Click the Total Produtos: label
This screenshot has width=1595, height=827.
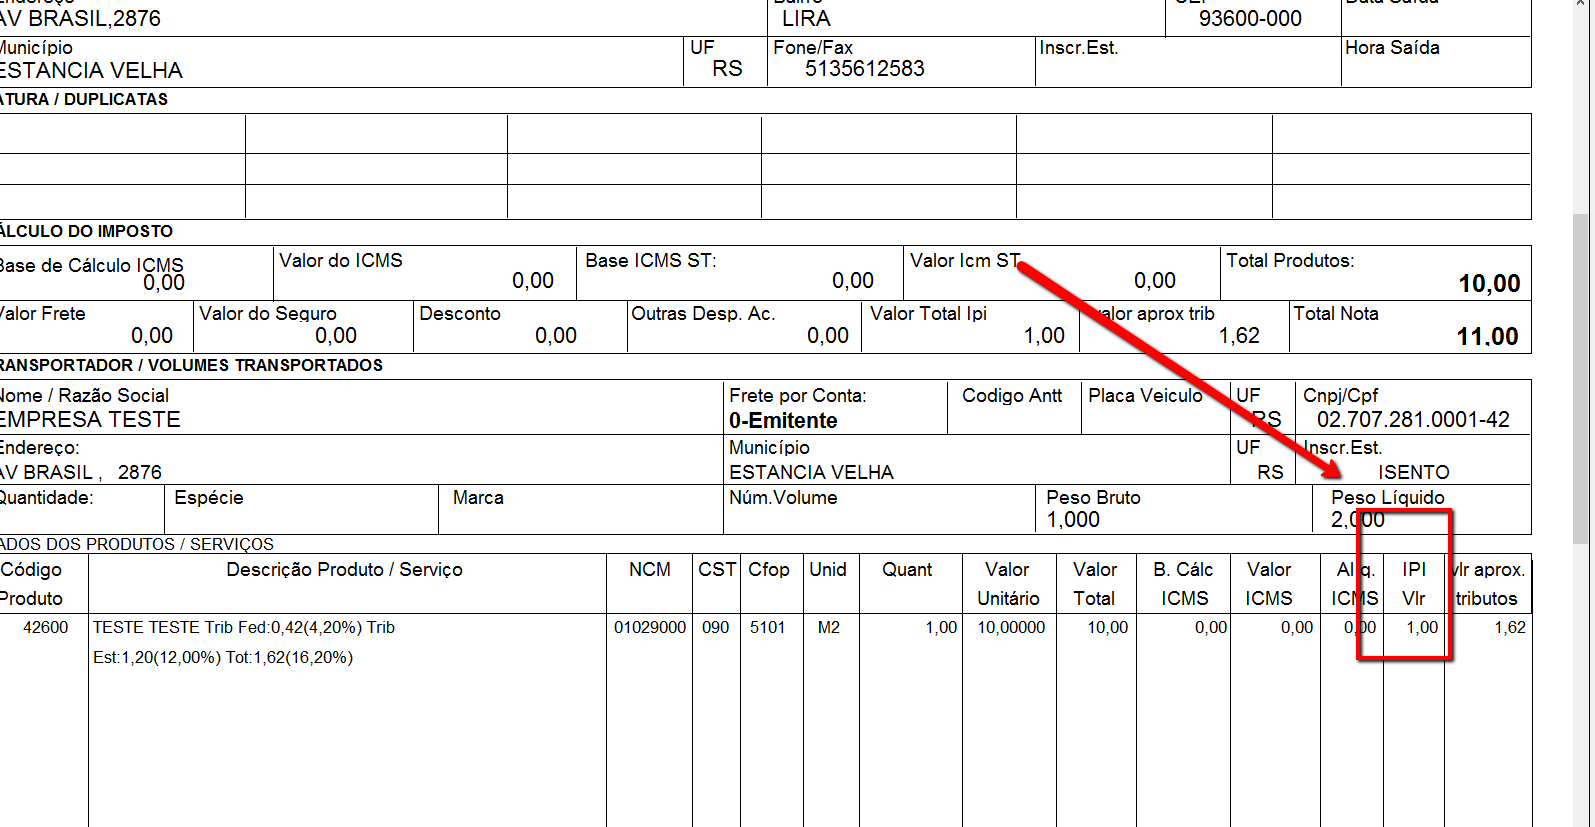[1290, 261]
